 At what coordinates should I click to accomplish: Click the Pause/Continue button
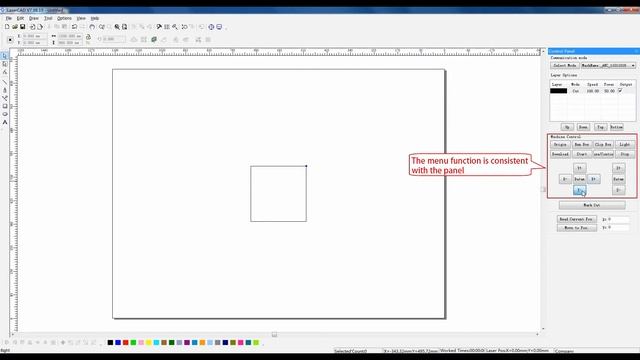pos(603,154)
